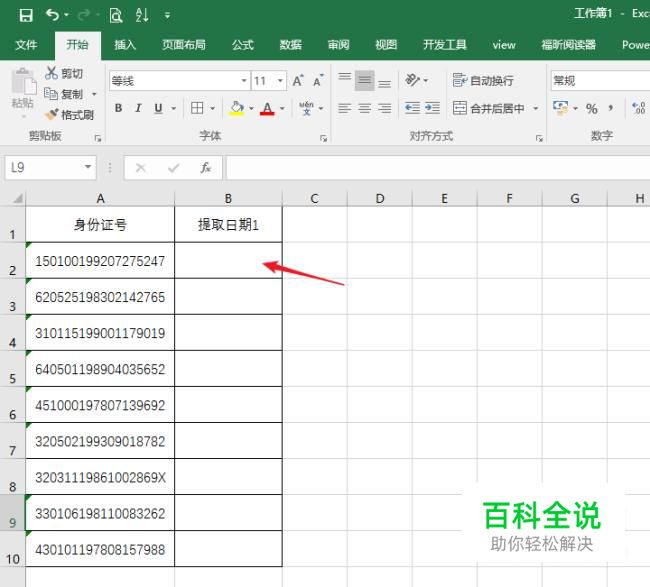
Task: Open the Font group dialog launcher
Action: point(324,138)
